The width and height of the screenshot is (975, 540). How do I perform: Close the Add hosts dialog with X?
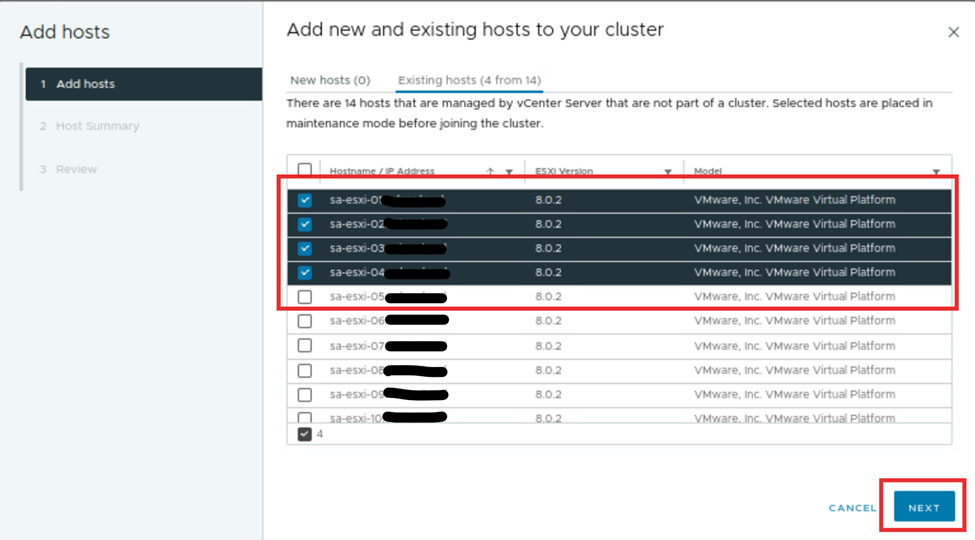point(953,33)
